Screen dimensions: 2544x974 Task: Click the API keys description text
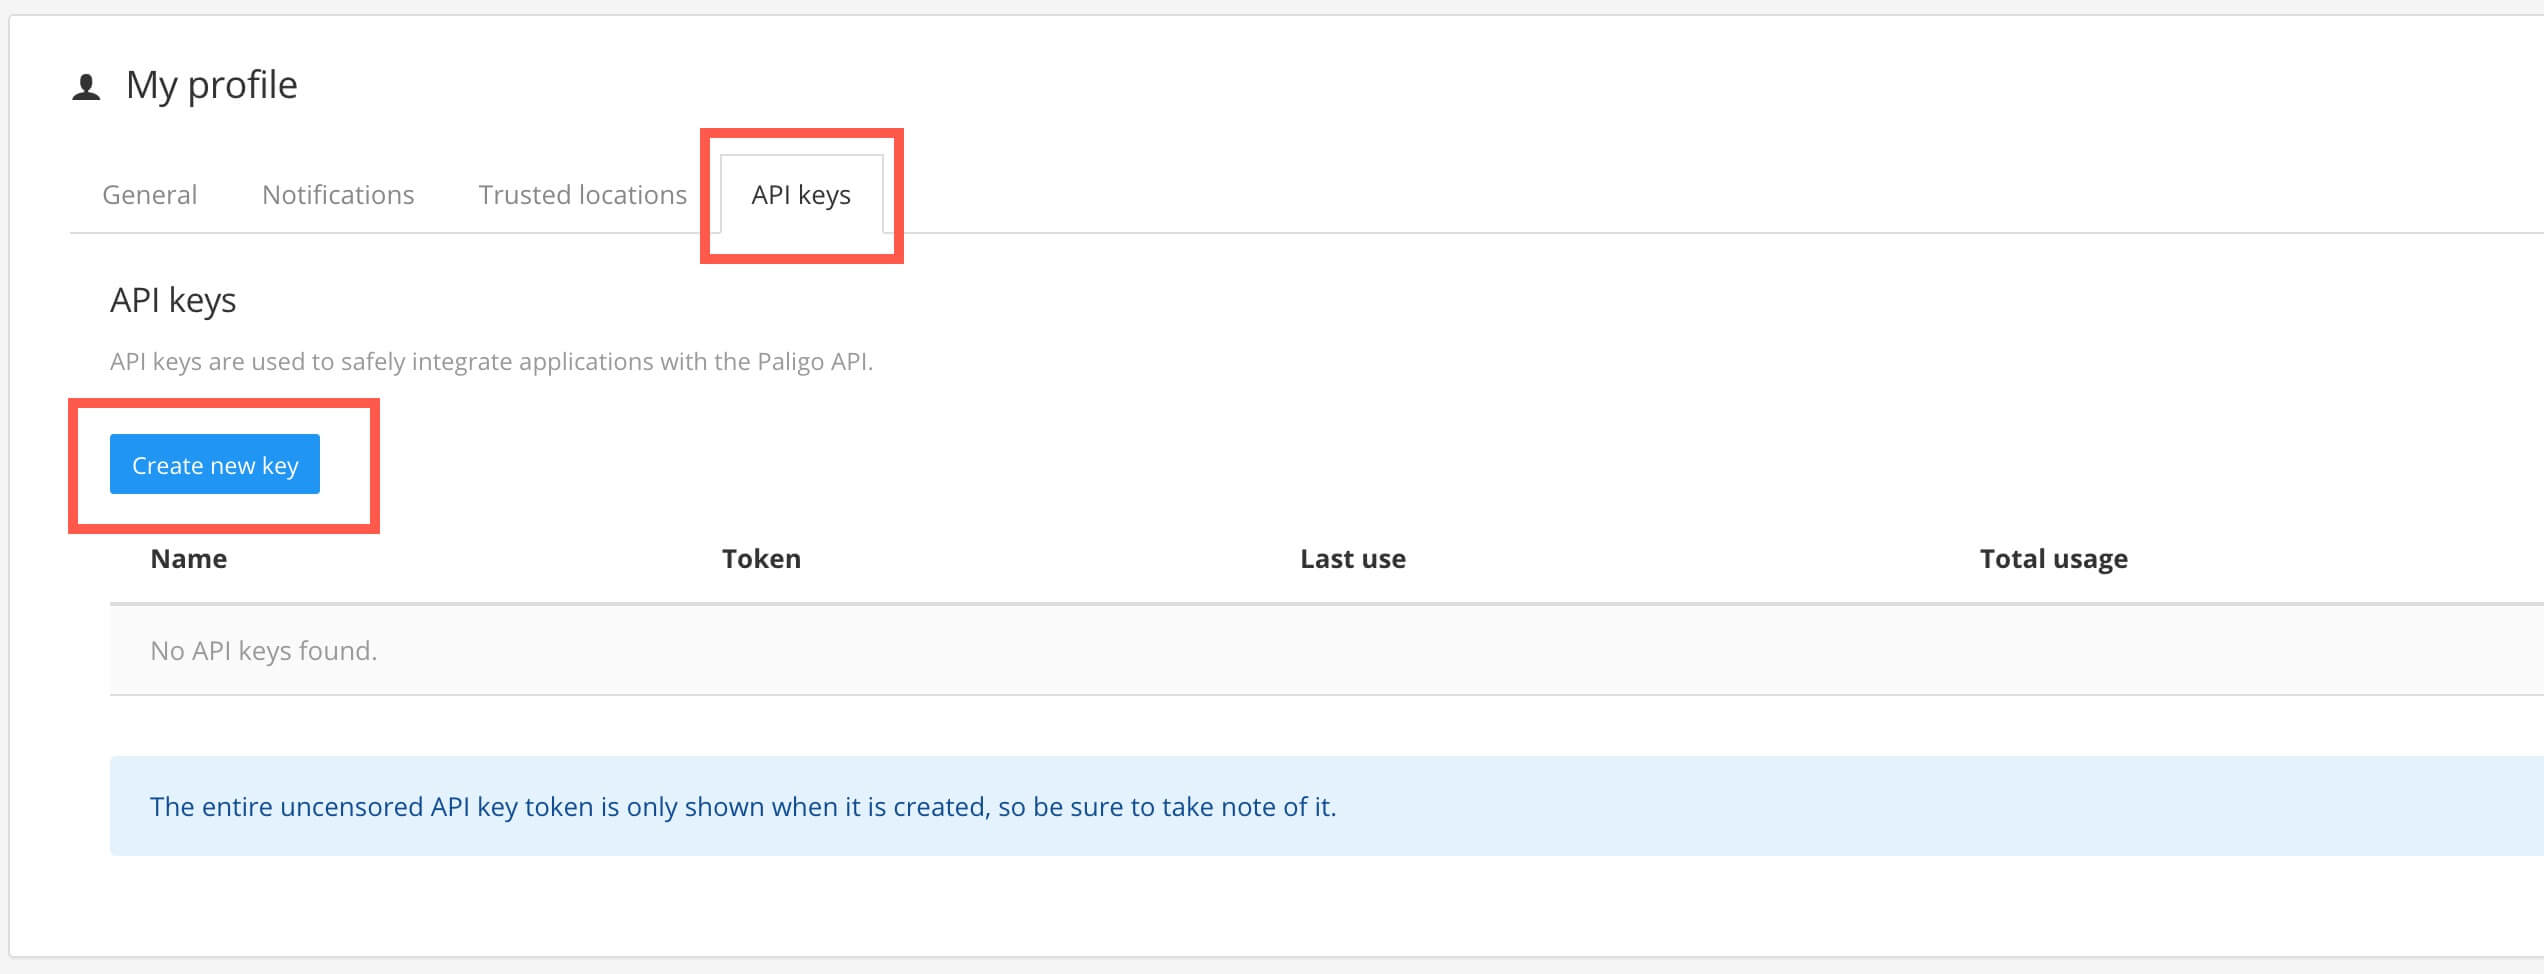click(492, 362)
